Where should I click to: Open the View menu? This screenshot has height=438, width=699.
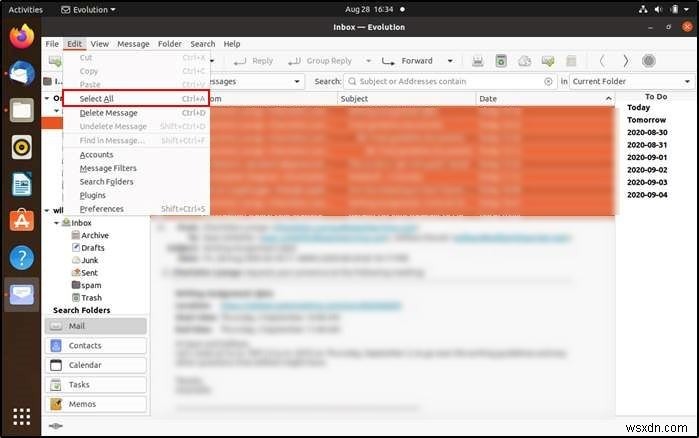[99, 44]
